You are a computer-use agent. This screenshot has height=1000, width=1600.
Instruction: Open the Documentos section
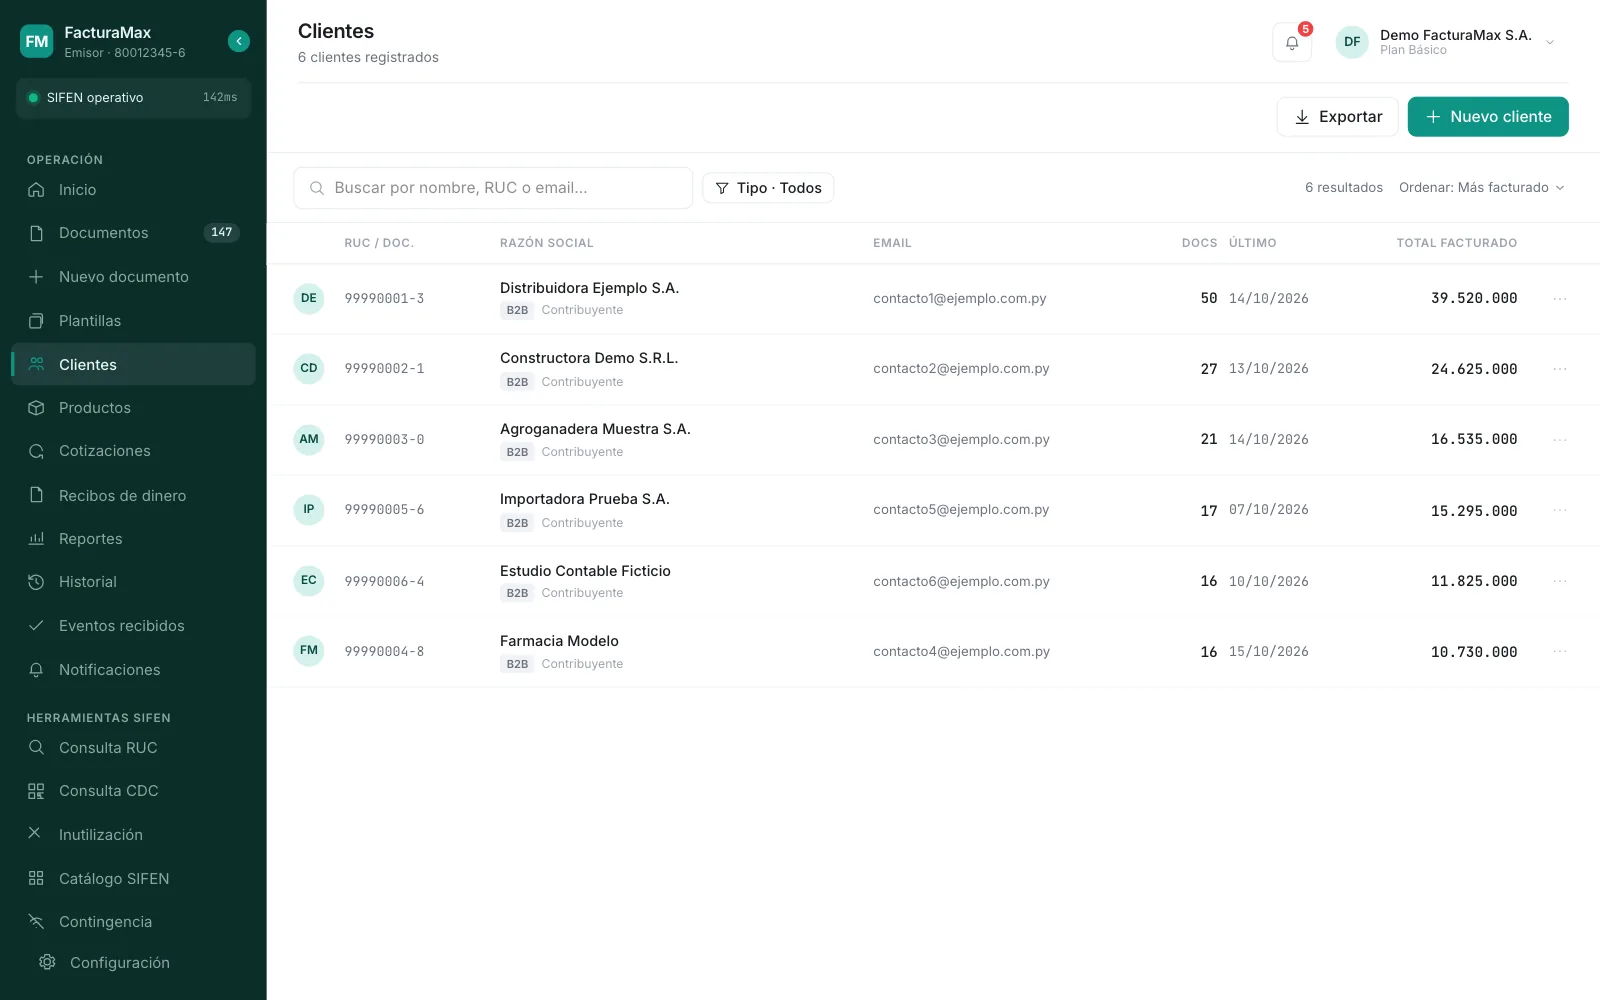[133, 233]
